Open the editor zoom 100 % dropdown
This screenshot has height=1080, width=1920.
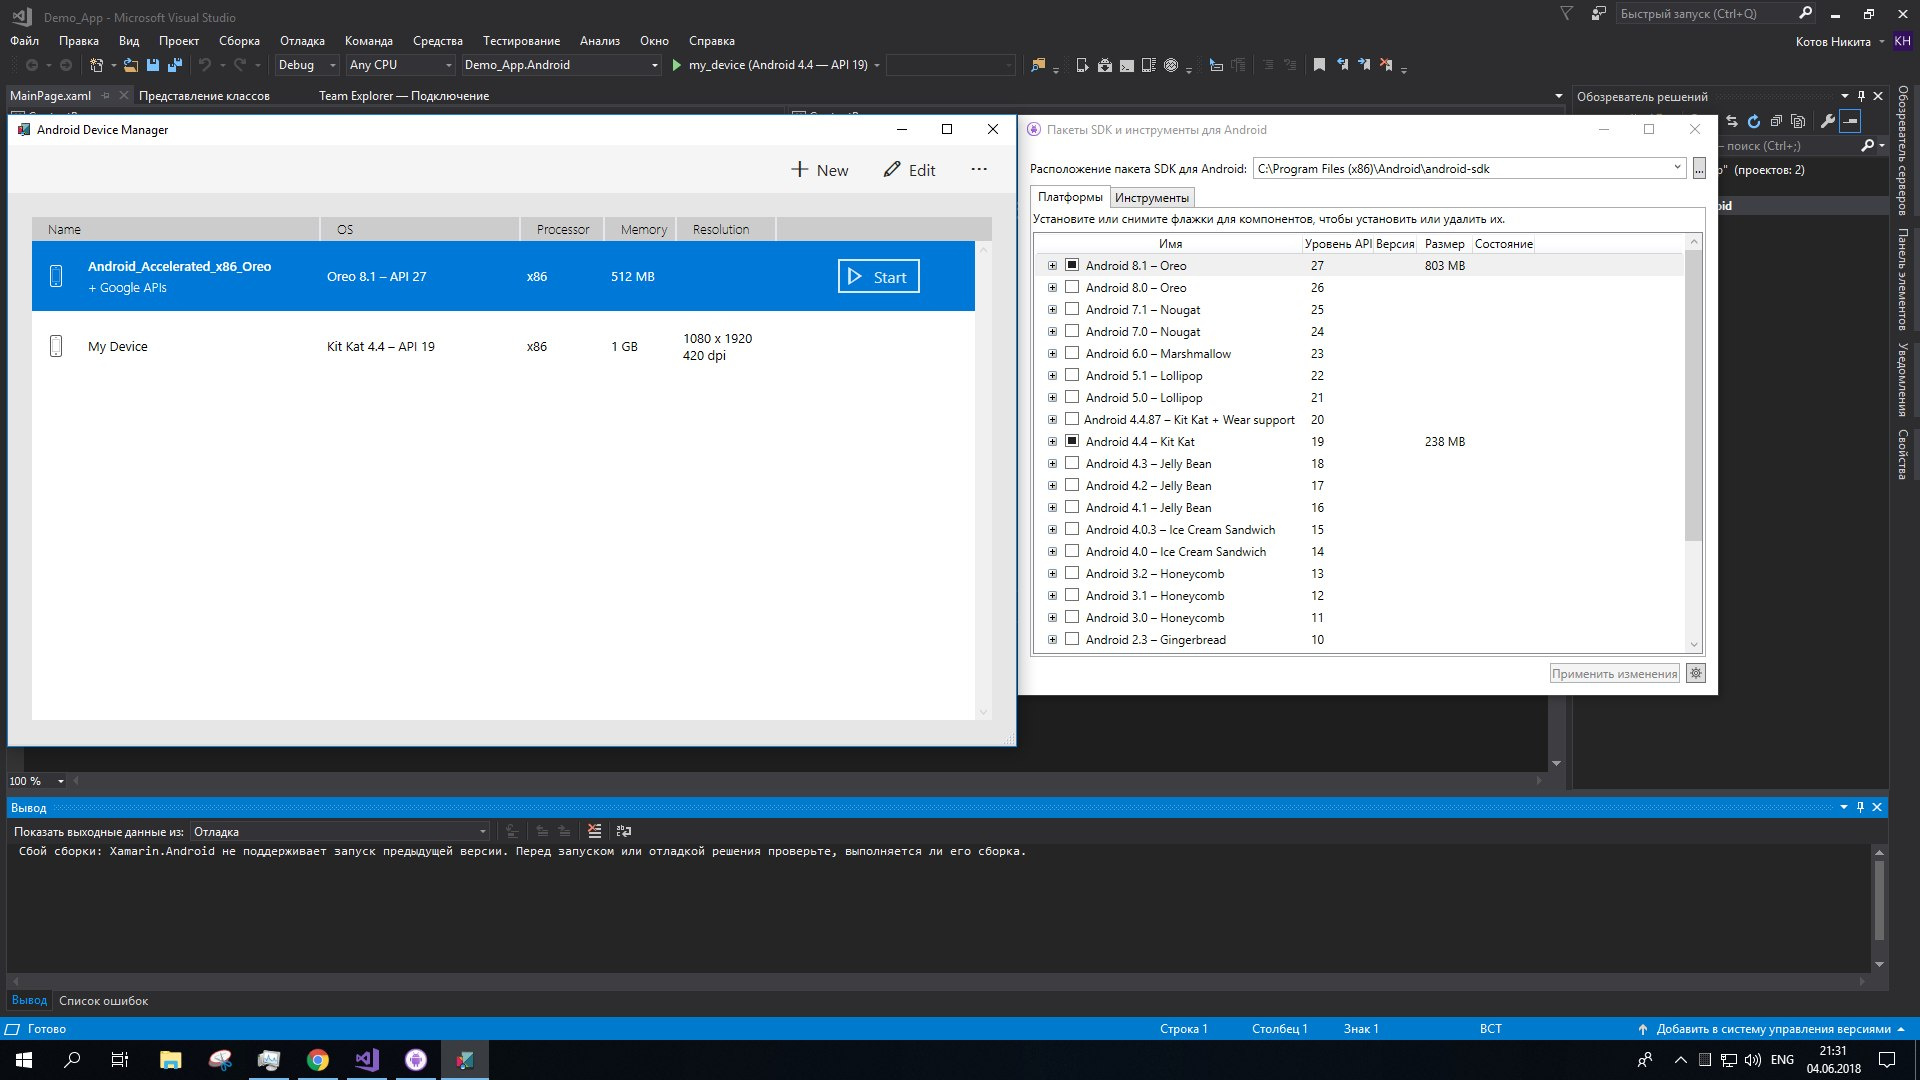click(37, 781)
